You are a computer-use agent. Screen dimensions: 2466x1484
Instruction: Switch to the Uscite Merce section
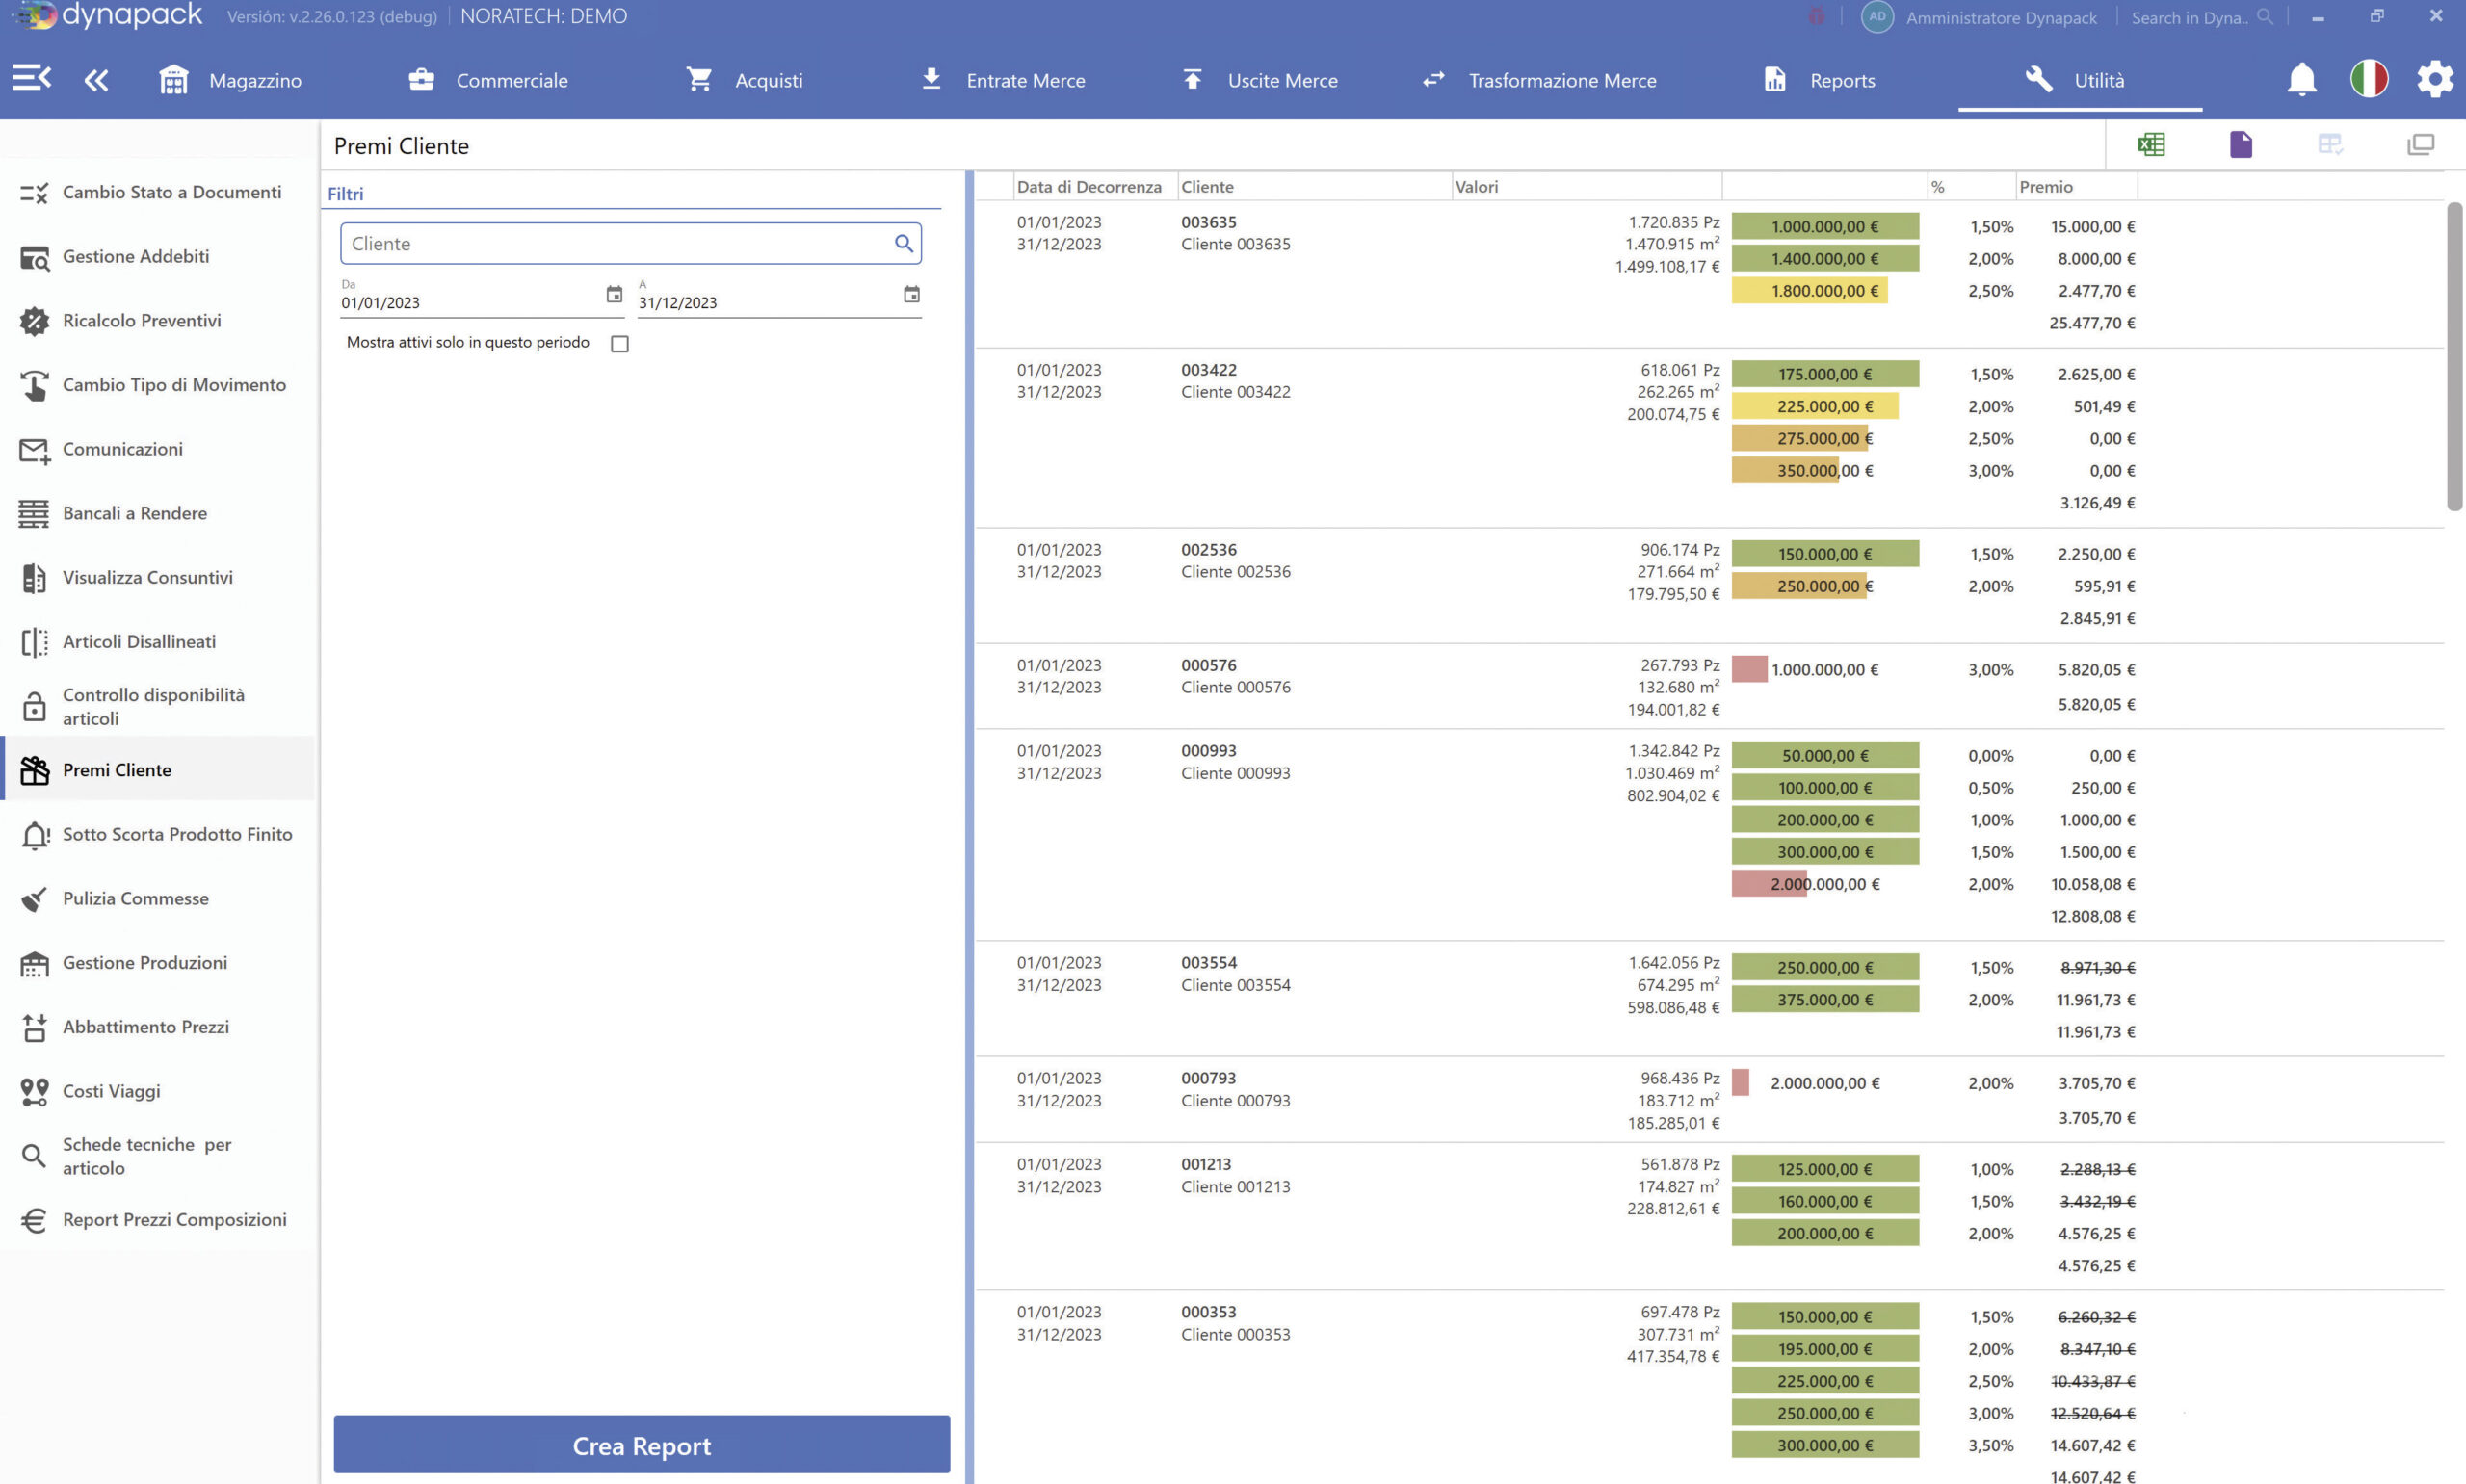pyautogui.click(x=1259, y=80)
